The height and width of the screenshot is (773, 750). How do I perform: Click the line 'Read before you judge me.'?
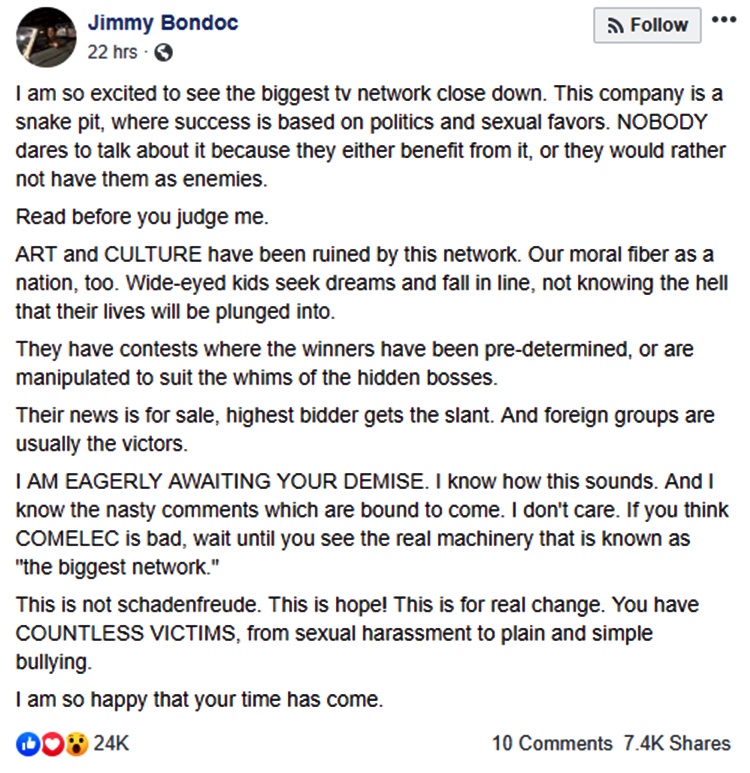tap(142, 217)
